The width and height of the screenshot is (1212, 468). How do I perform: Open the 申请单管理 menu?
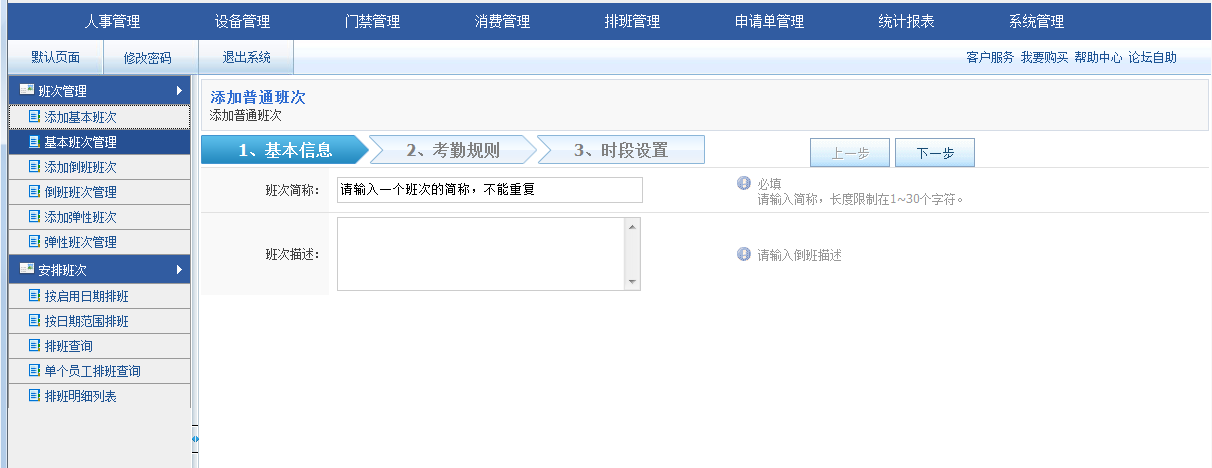click(769, 22)
